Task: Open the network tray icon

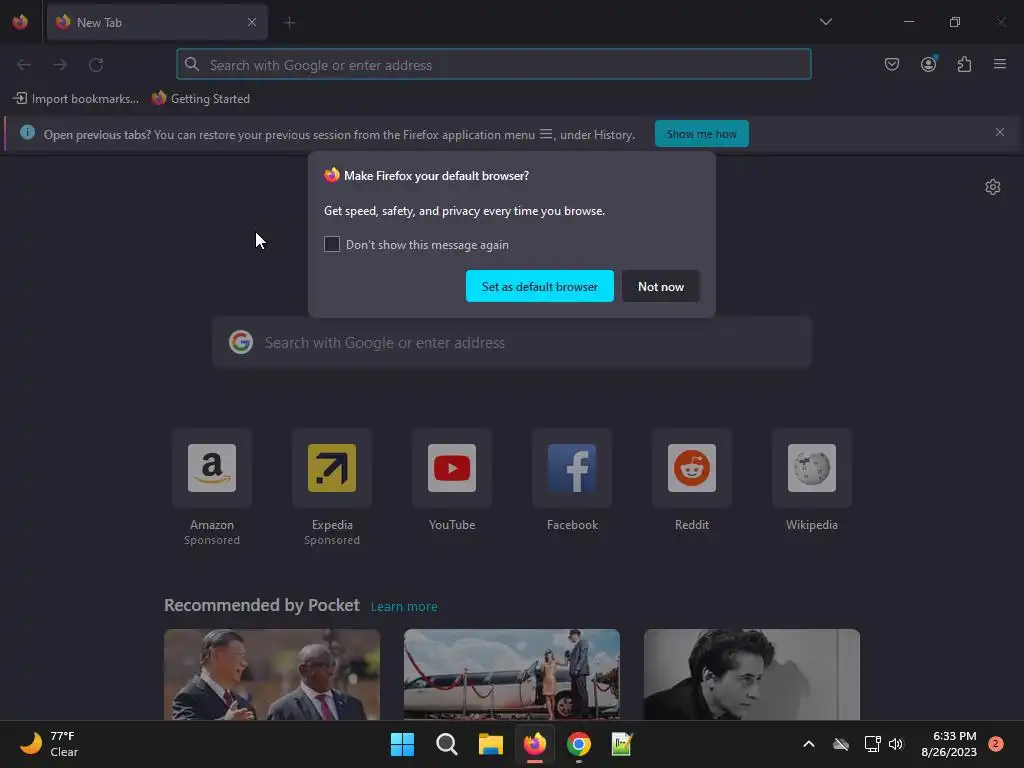Action: coord(872,744)
